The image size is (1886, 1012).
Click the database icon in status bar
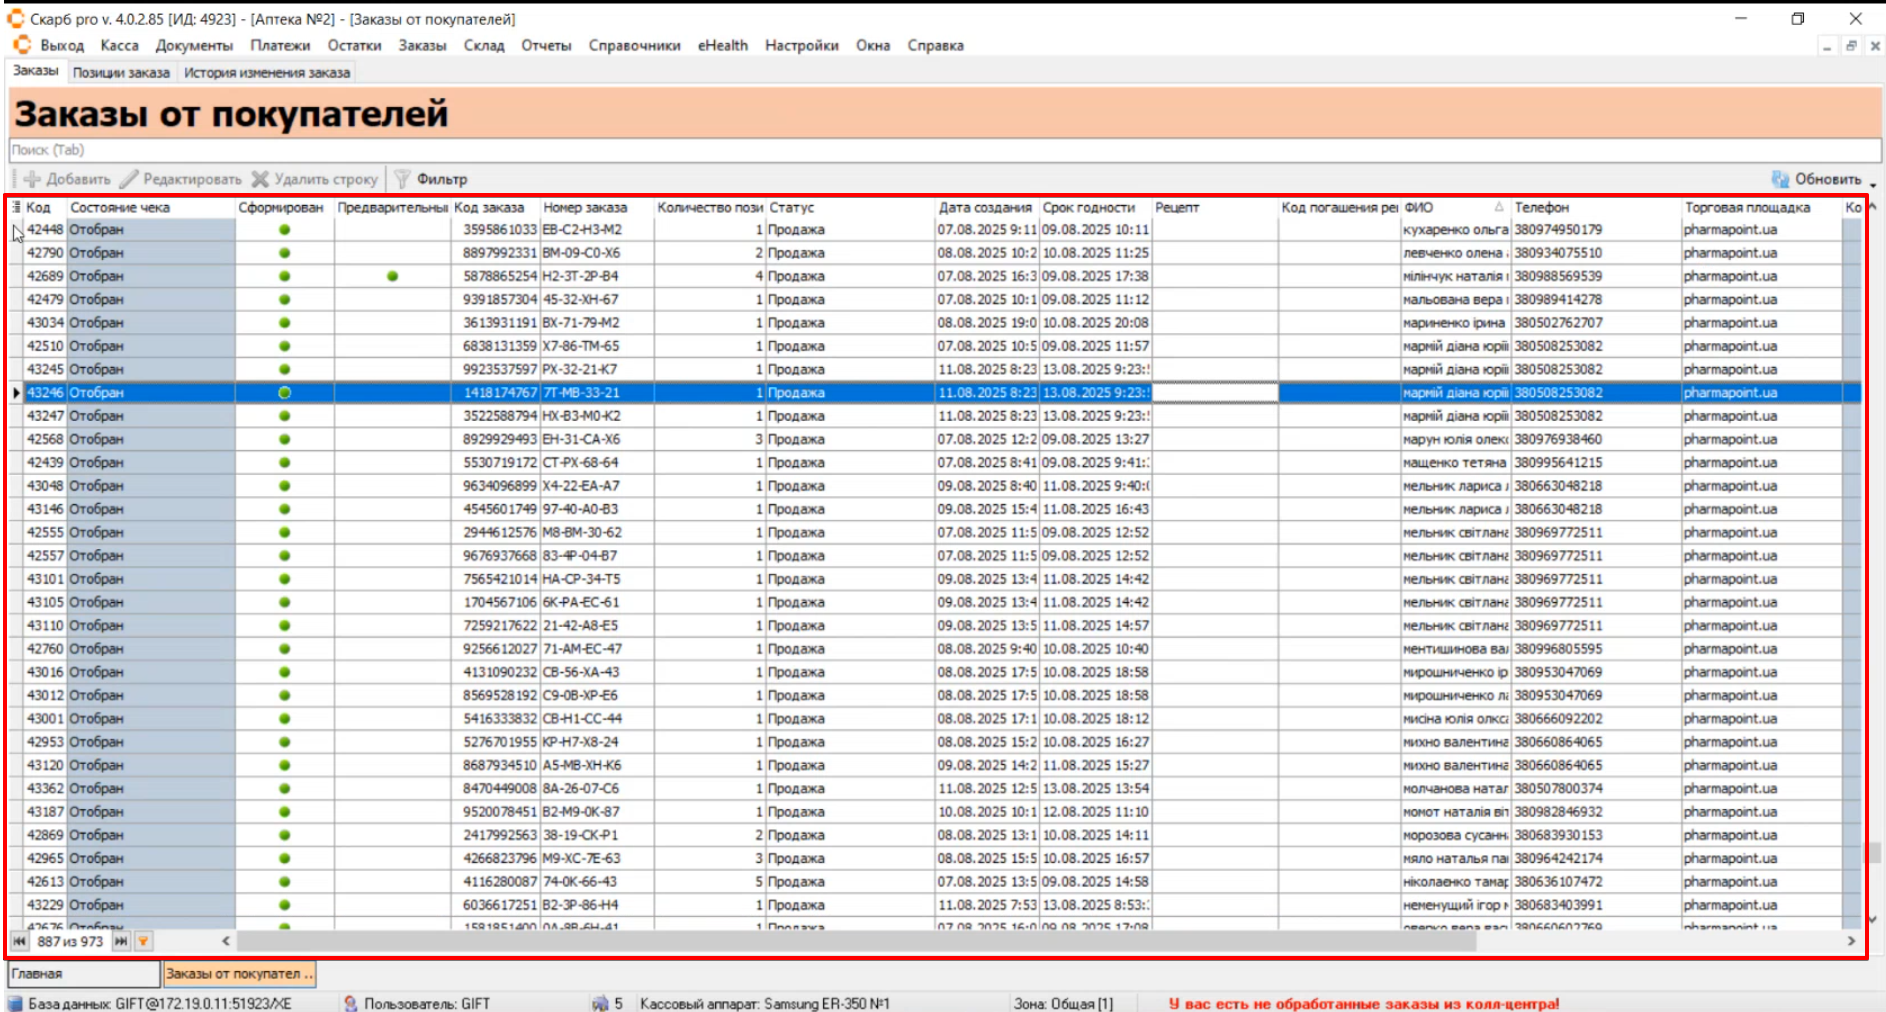[x=15, y=1003]
